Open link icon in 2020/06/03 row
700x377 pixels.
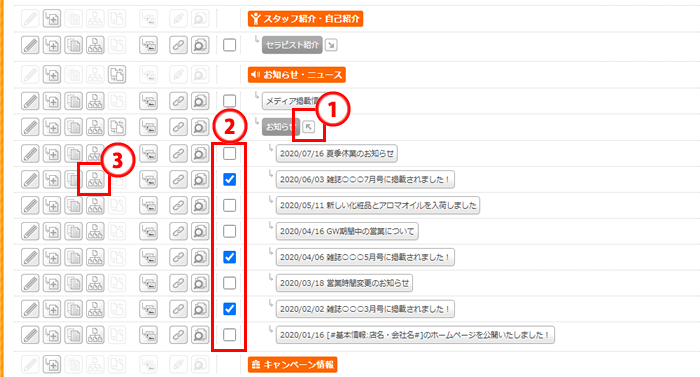[x=178, y=180]
